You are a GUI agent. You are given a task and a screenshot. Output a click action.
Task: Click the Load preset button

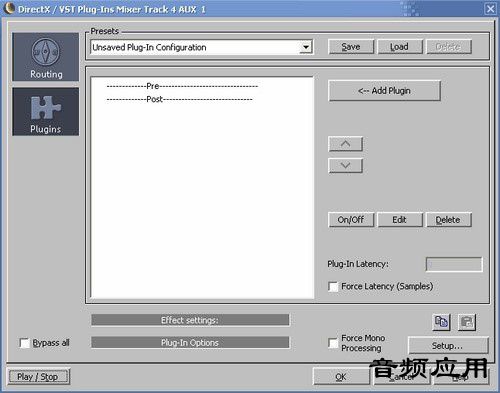pos(400,47)
